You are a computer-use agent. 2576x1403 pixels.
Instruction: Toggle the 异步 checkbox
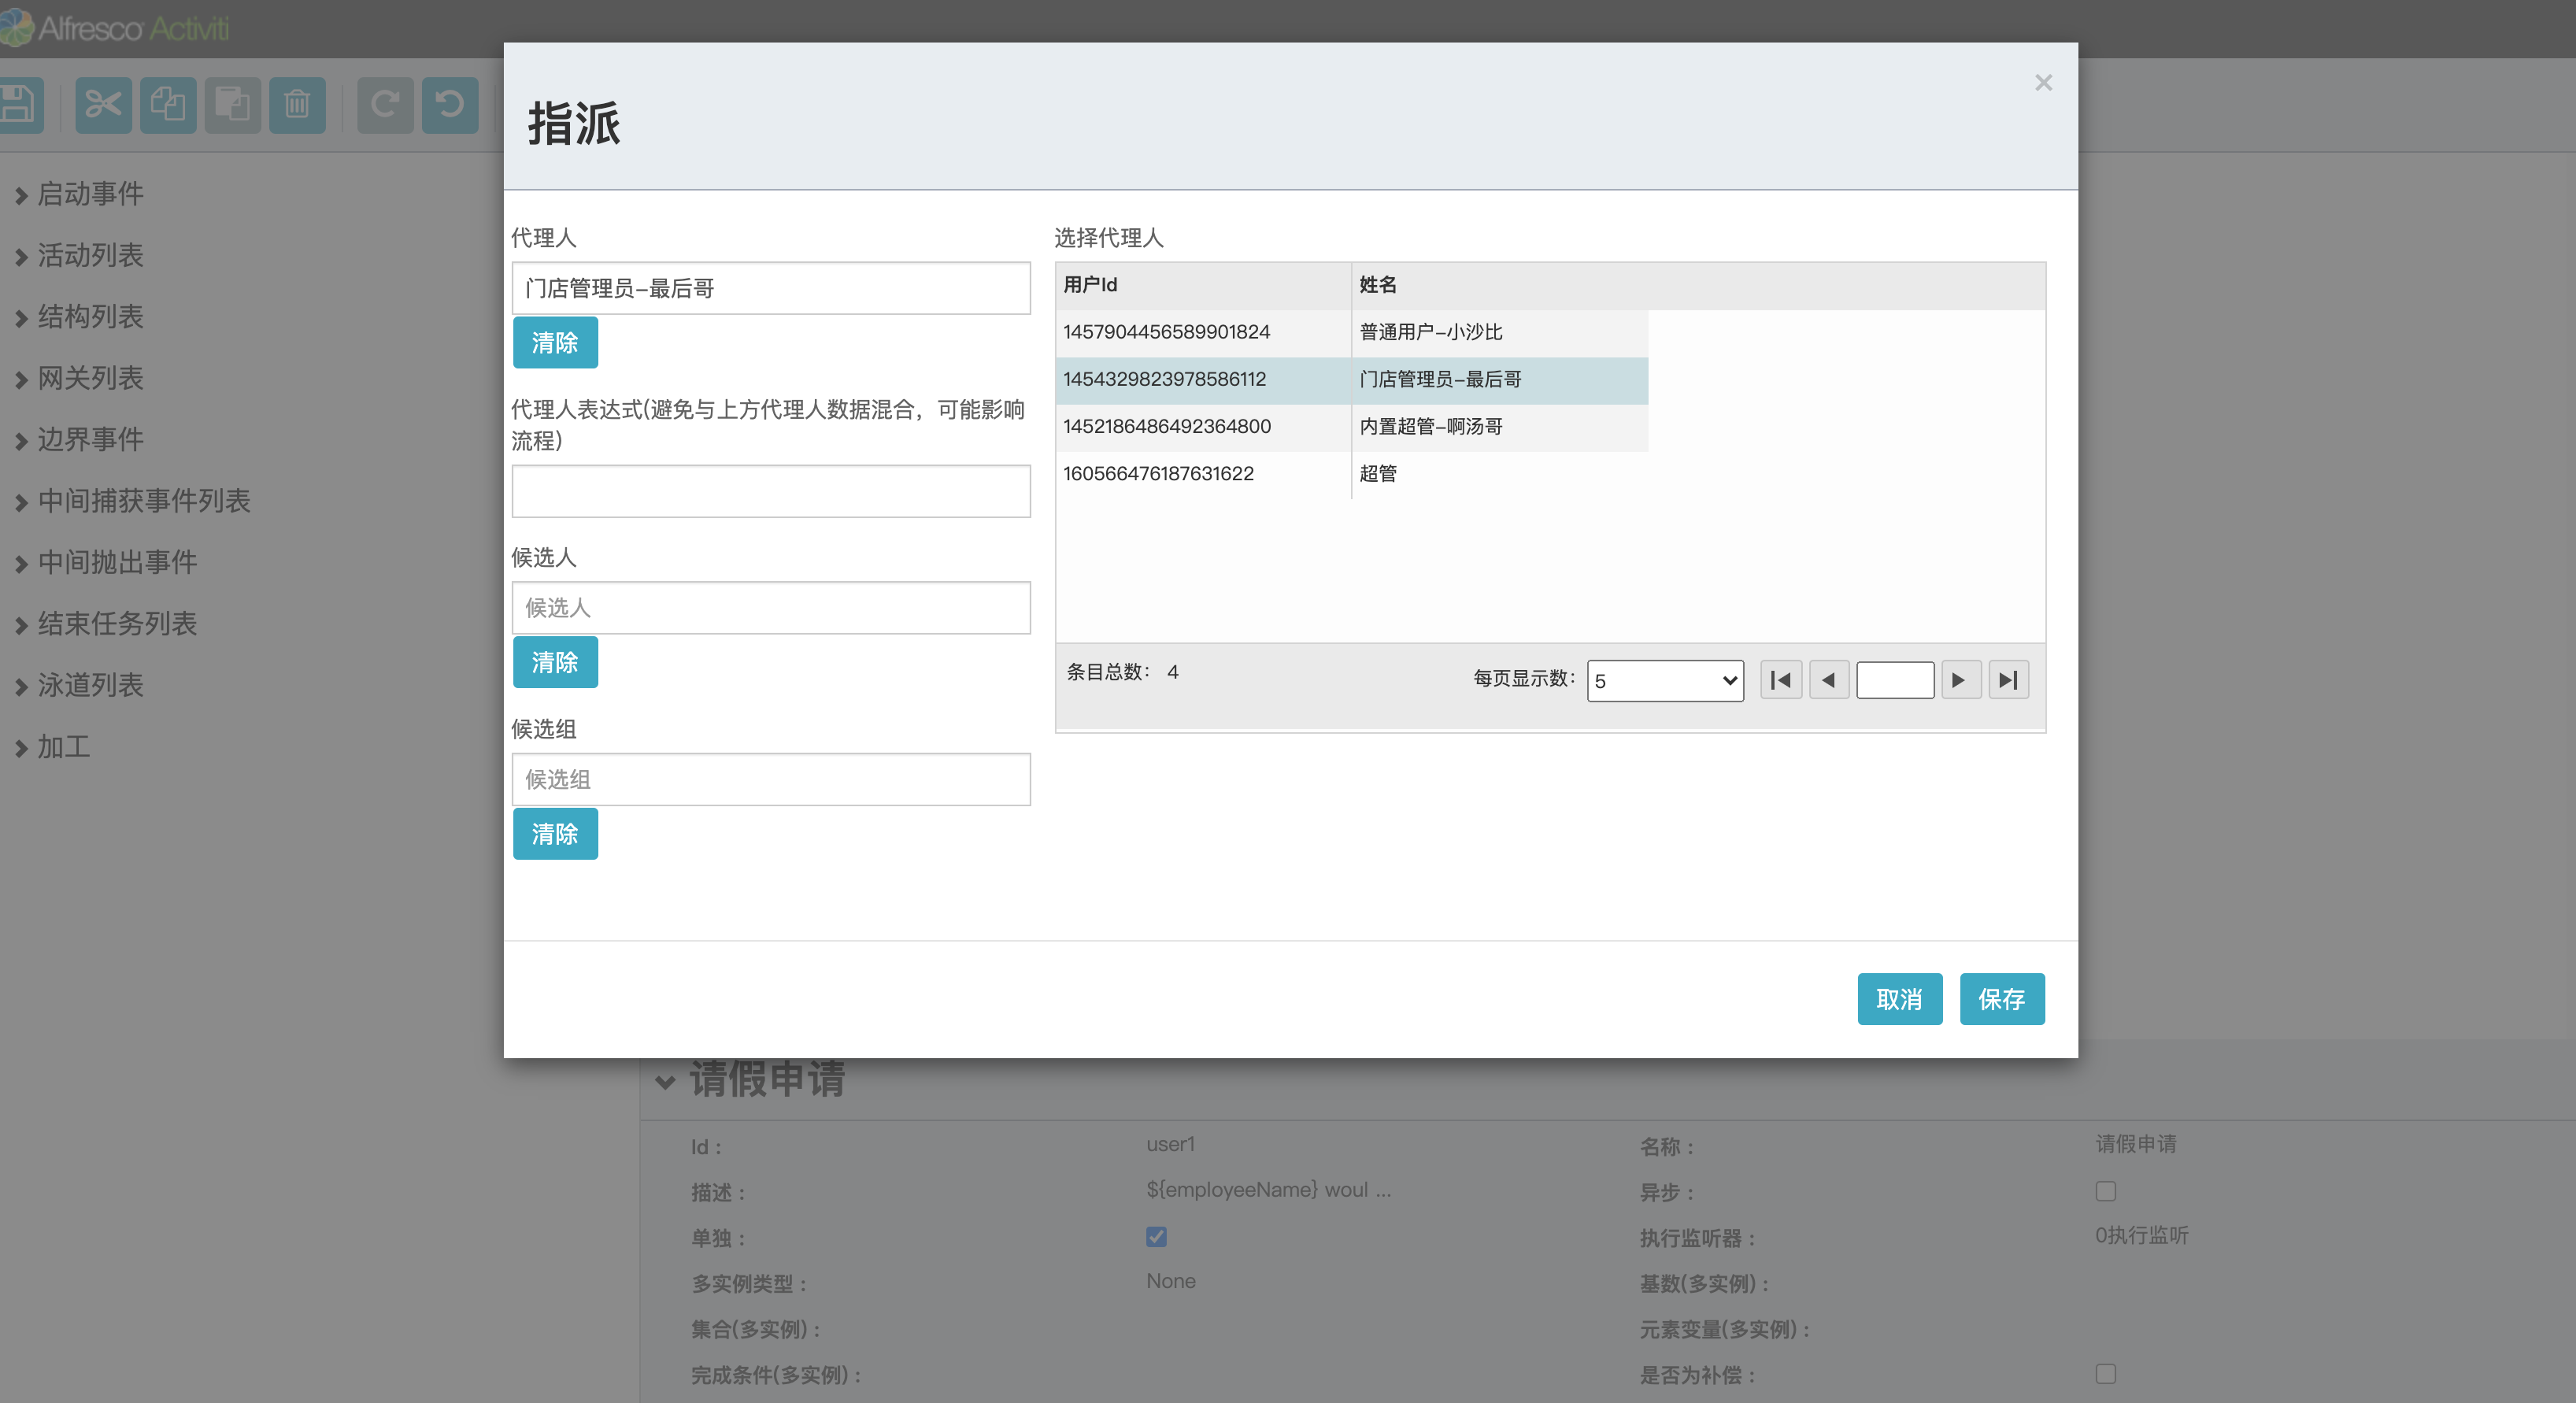[x=2105, y=1191]
